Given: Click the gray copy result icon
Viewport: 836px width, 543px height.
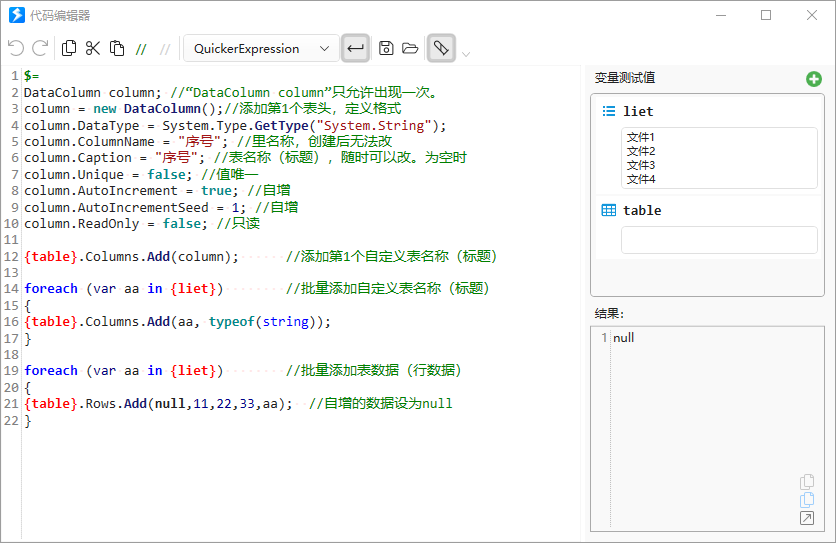Looking at the screenshot, I should tap(807, 482).
